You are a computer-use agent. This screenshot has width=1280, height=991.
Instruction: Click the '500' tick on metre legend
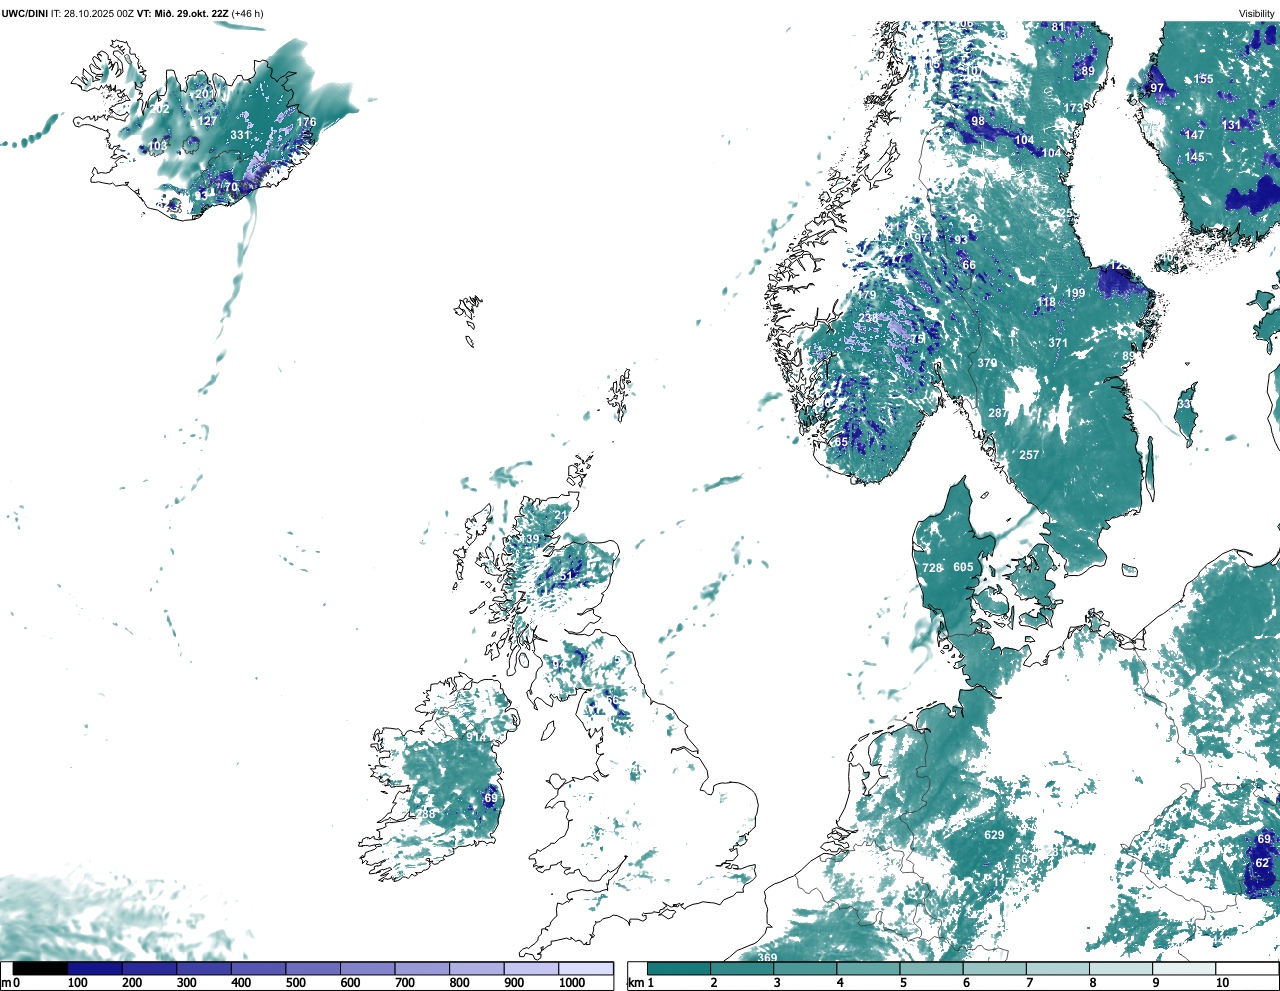click(295, 983)
